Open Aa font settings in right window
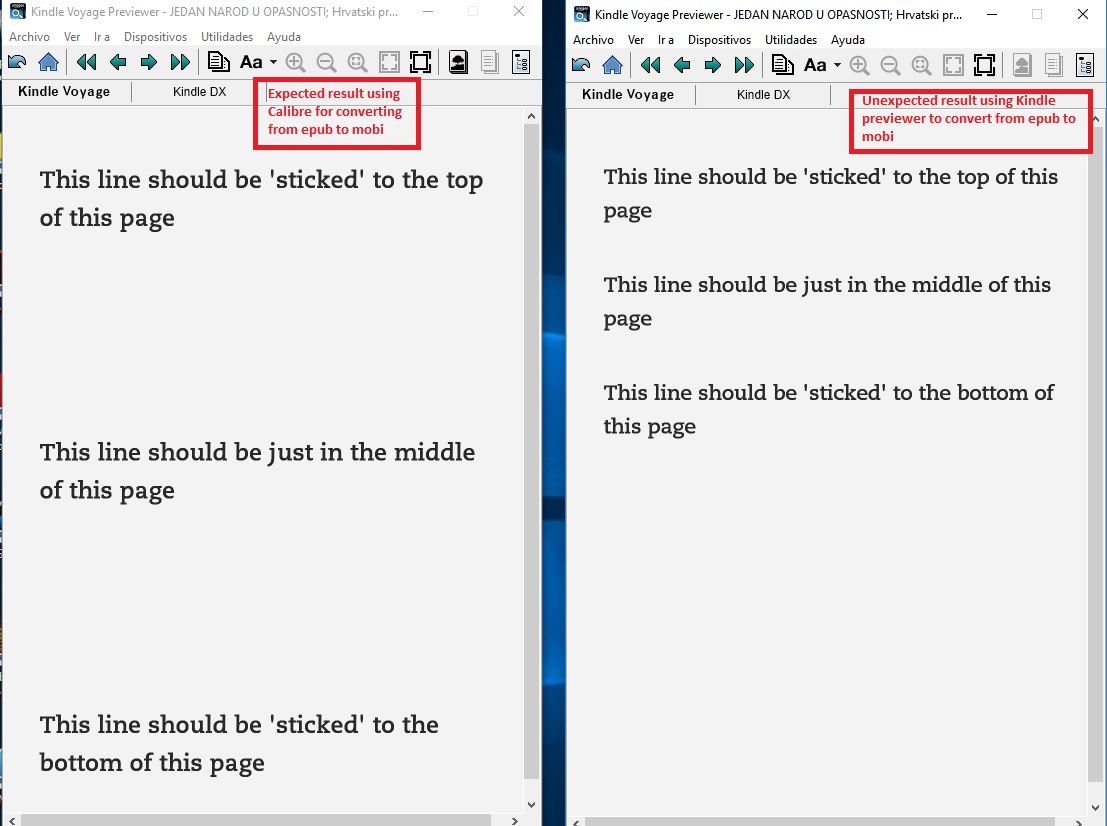Viewport: 1107px width, 826px height. pos(815,66)
